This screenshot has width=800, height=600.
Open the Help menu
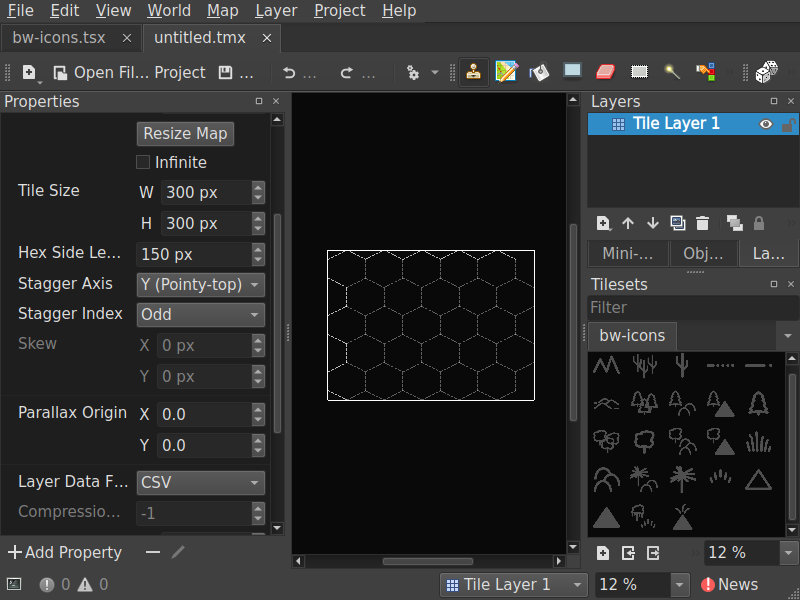point(399,11)
